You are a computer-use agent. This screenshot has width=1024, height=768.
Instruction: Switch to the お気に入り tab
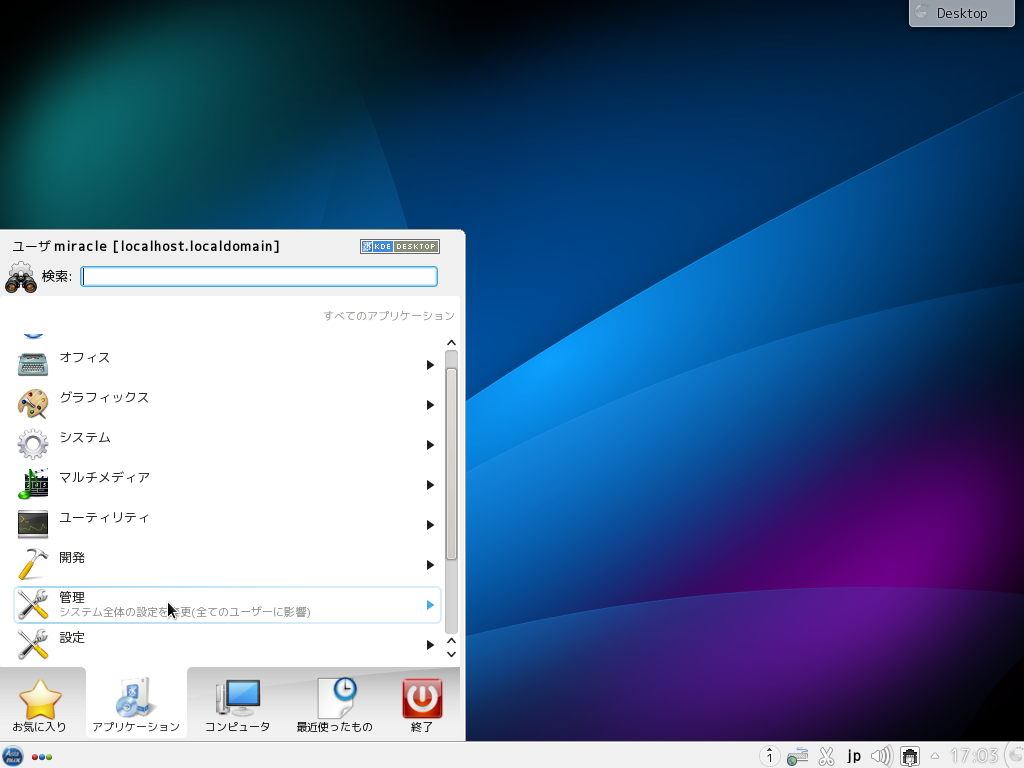pos(40,705)
